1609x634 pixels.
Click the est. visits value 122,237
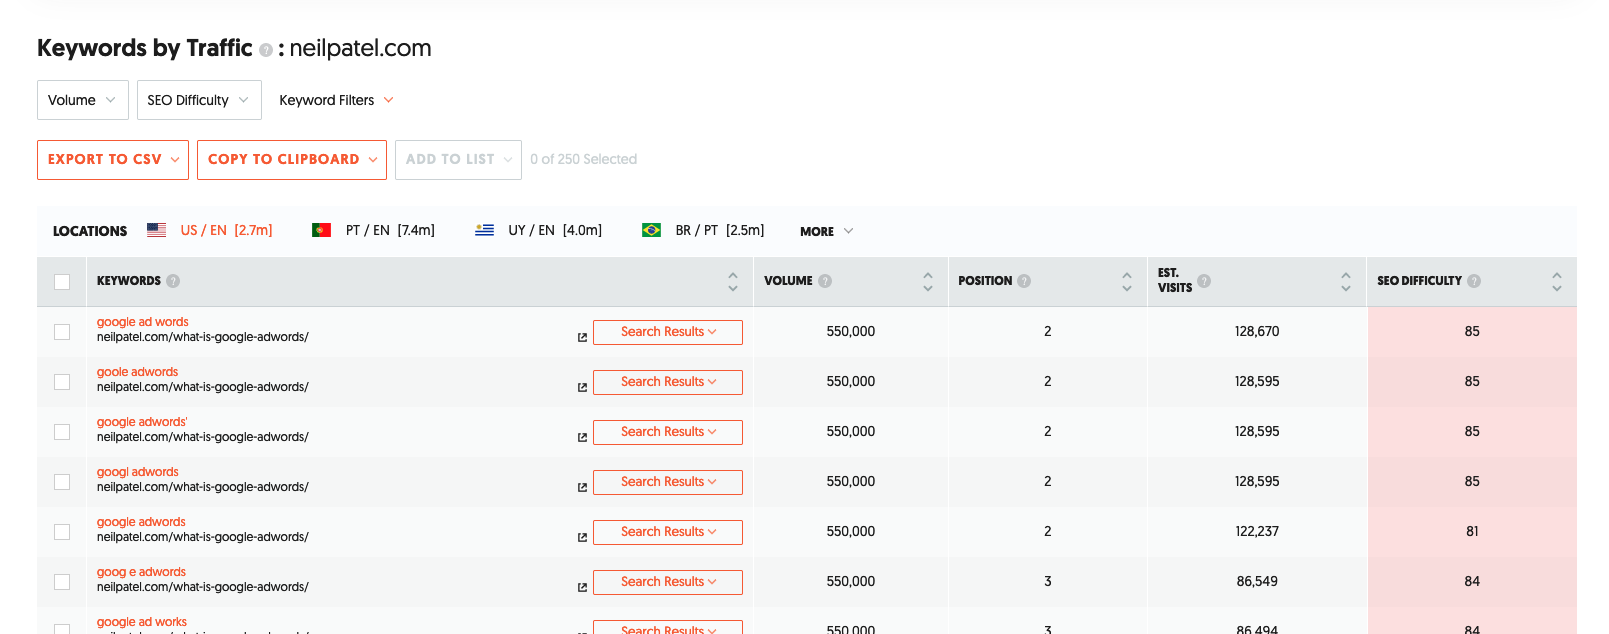pyautogui.click(x=1257, y=531)
